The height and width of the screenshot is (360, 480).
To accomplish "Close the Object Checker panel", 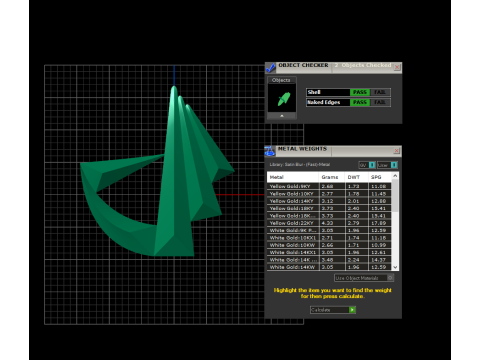I will click(x=397, y=67).
